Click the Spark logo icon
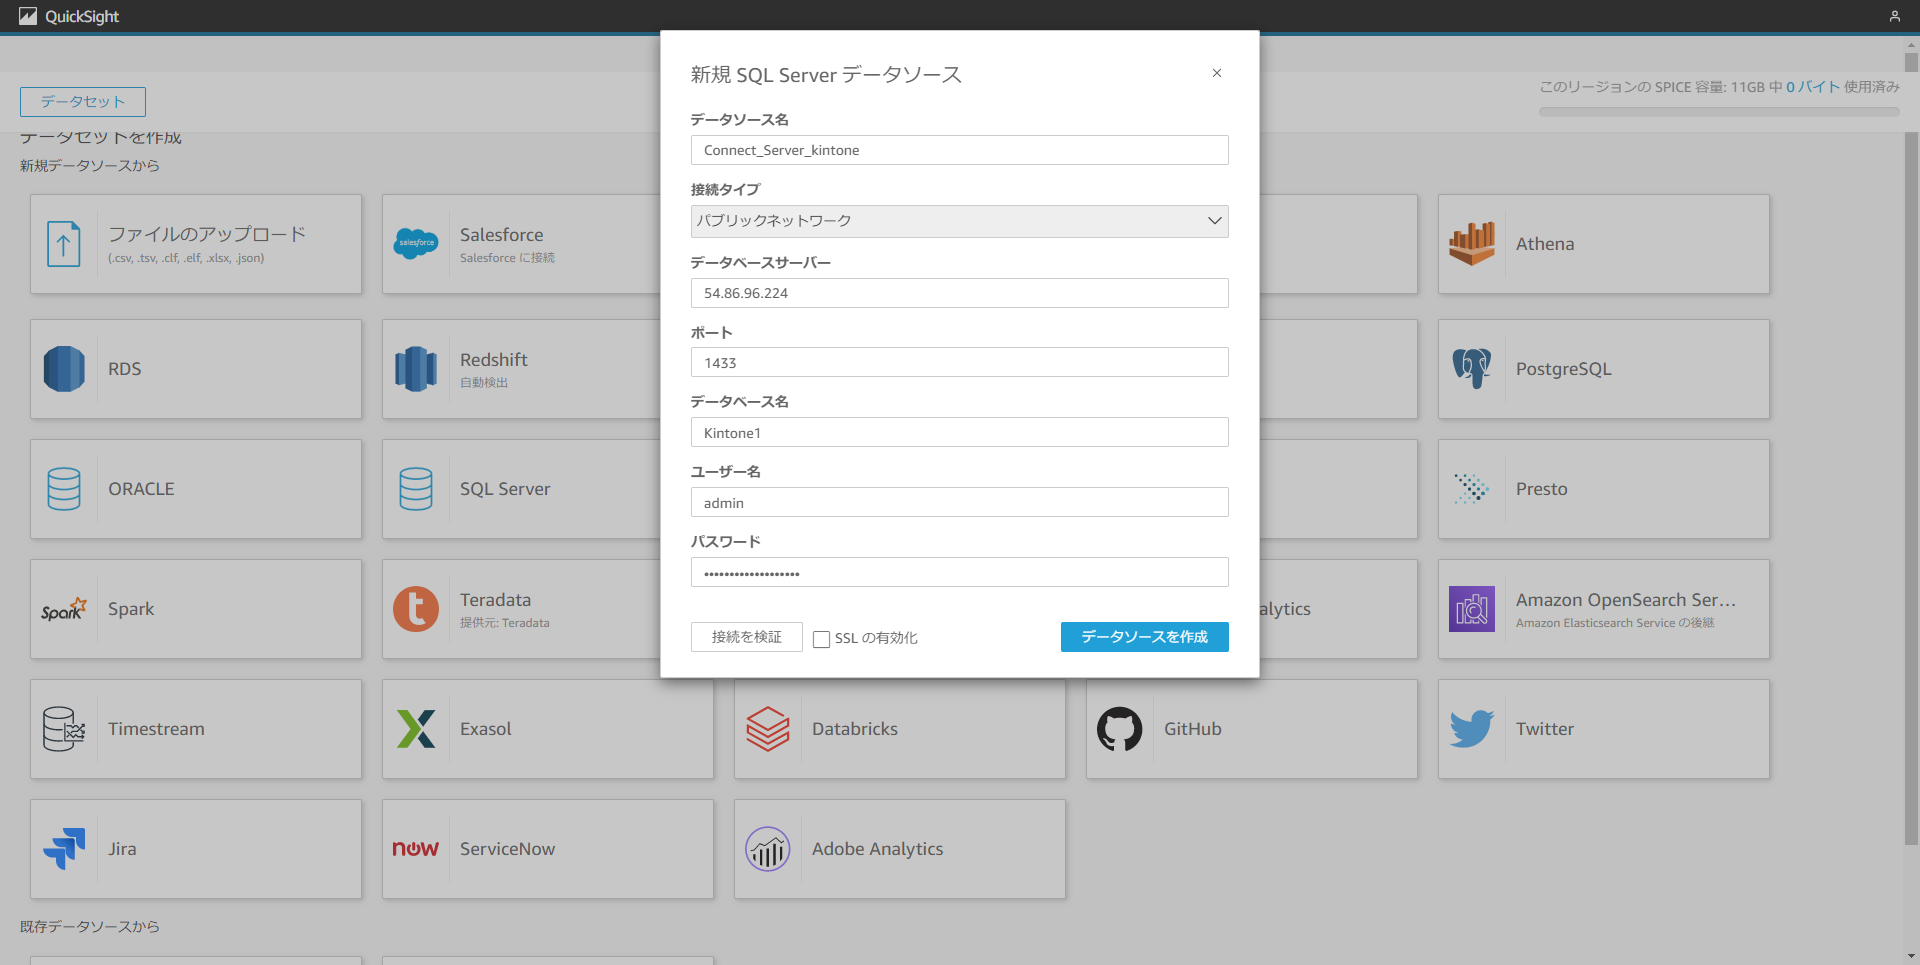 tap(64, 609)
